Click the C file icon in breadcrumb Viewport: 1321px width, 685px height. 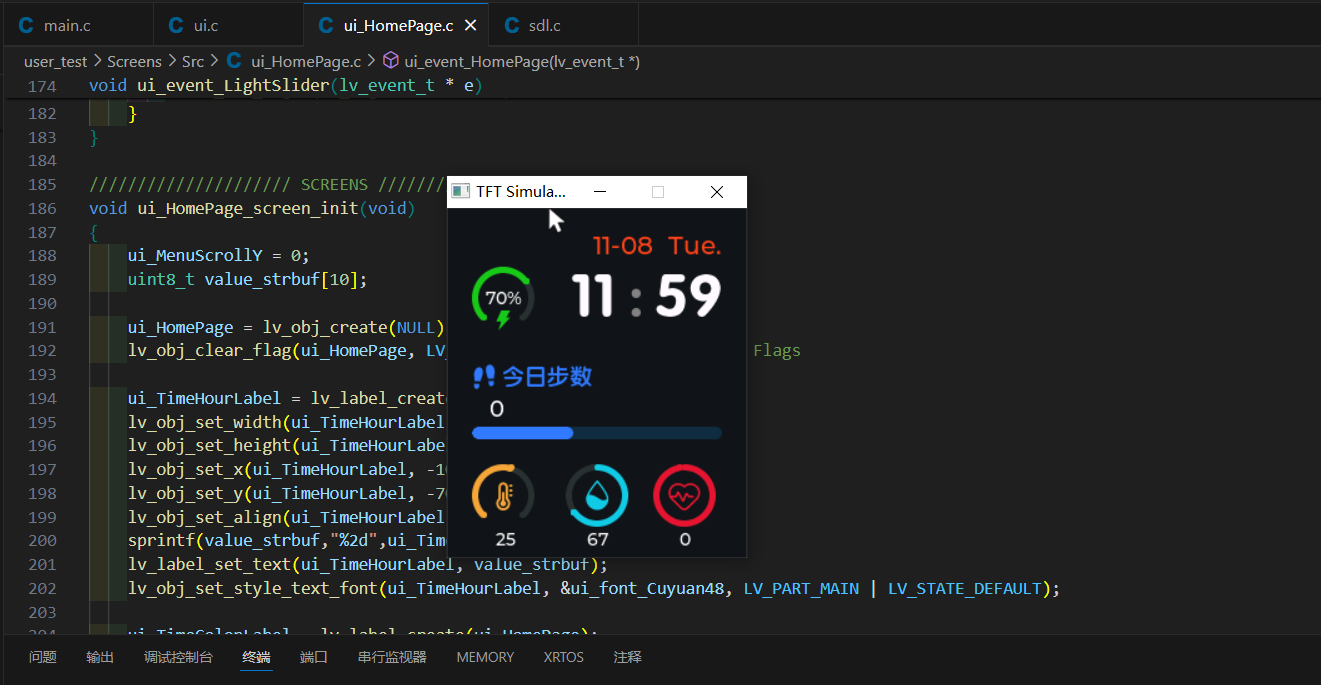coord(234,61)
